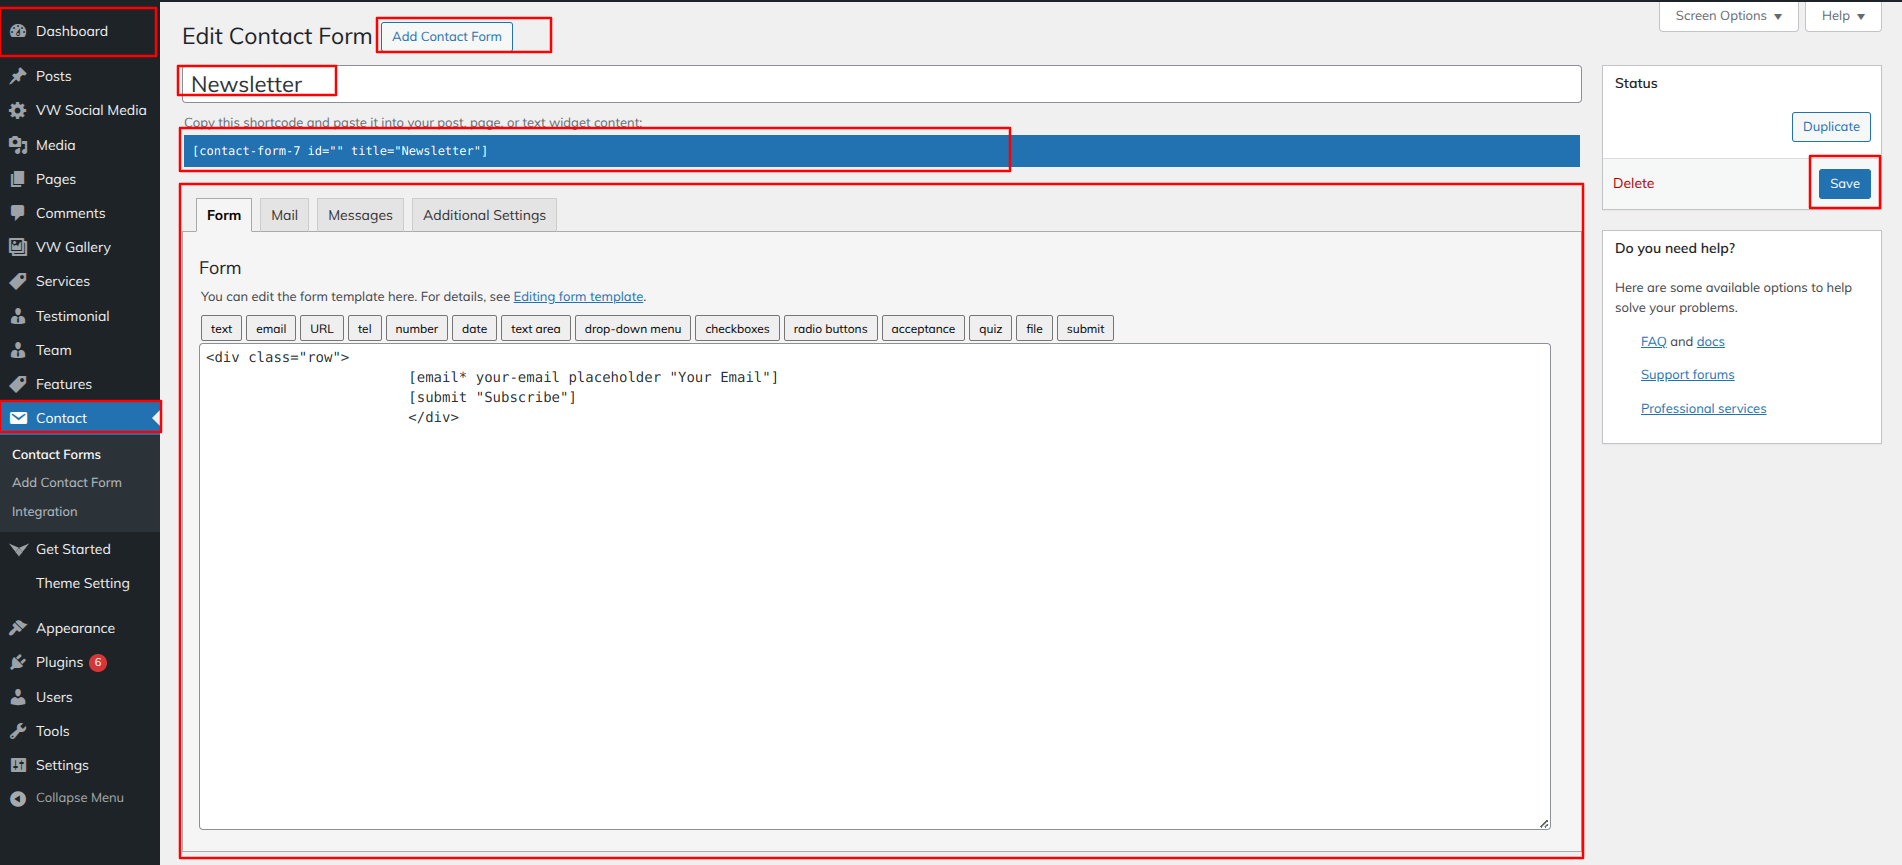The width and height of the screenshot is (1902, 865).
Task: Click the Plugins plug icon
Action: [x=18, y=662]
